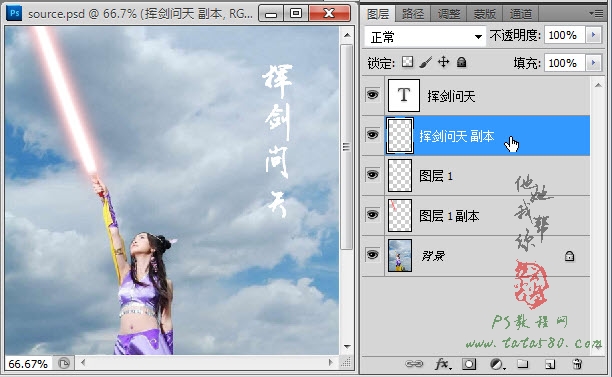
Task: Click the layers list scroll up arrow
Action: (598, 85)
